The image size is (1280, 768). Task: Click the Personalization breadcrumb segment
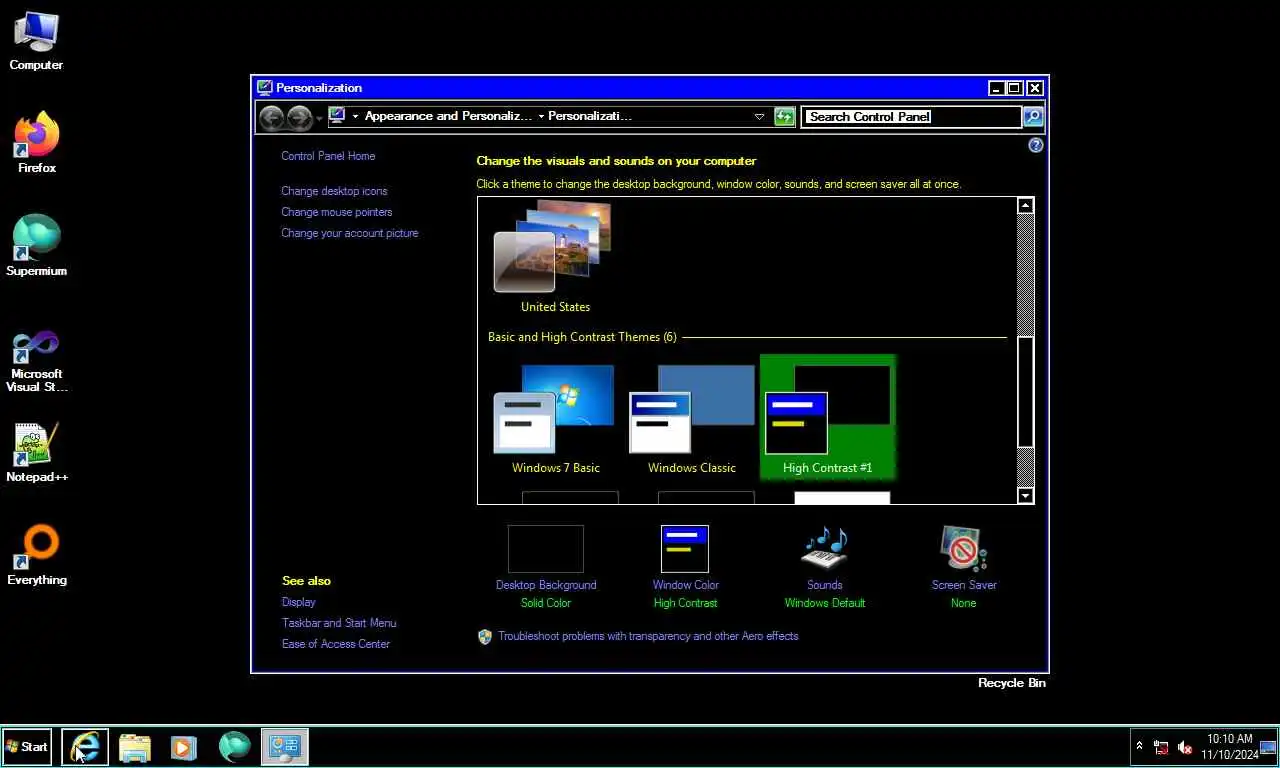pyautogui.click(x=590, y=116)
